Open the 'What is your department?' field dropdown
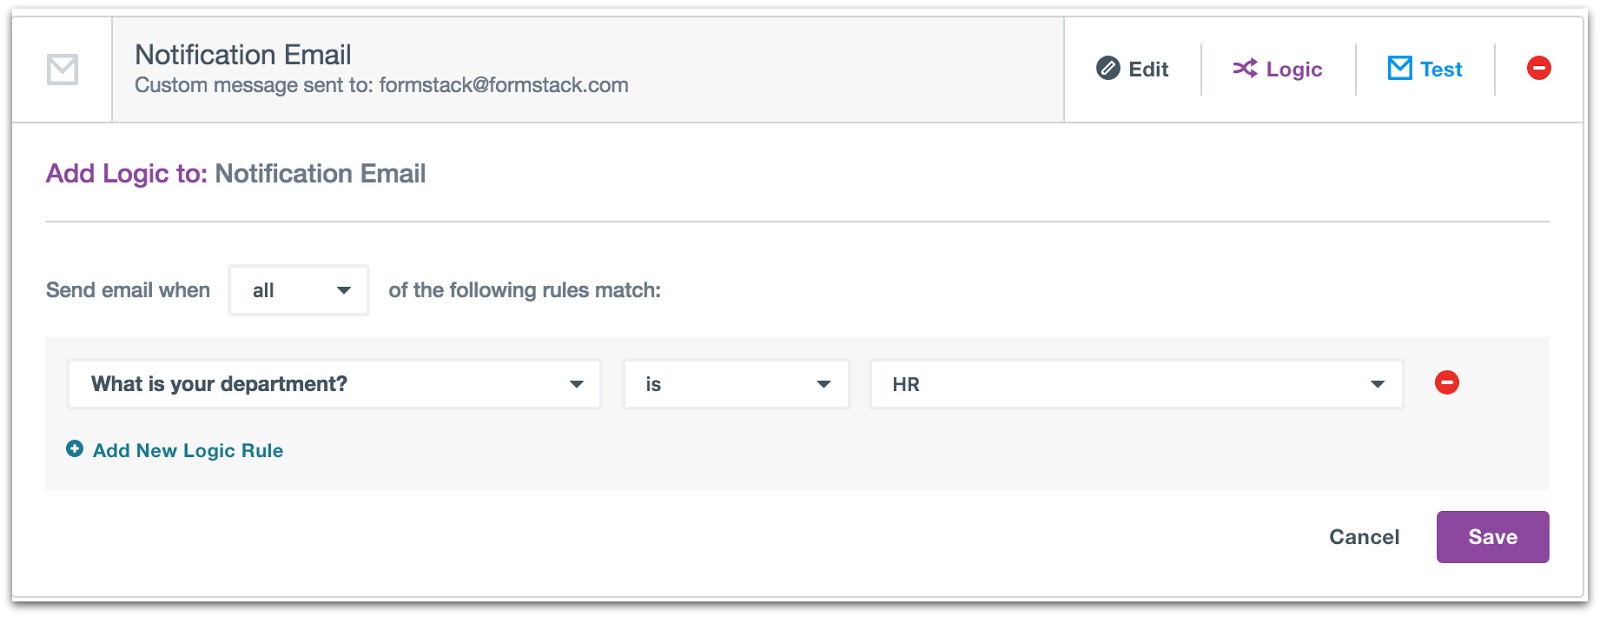 pyautogui.click(x=334, y=384)
